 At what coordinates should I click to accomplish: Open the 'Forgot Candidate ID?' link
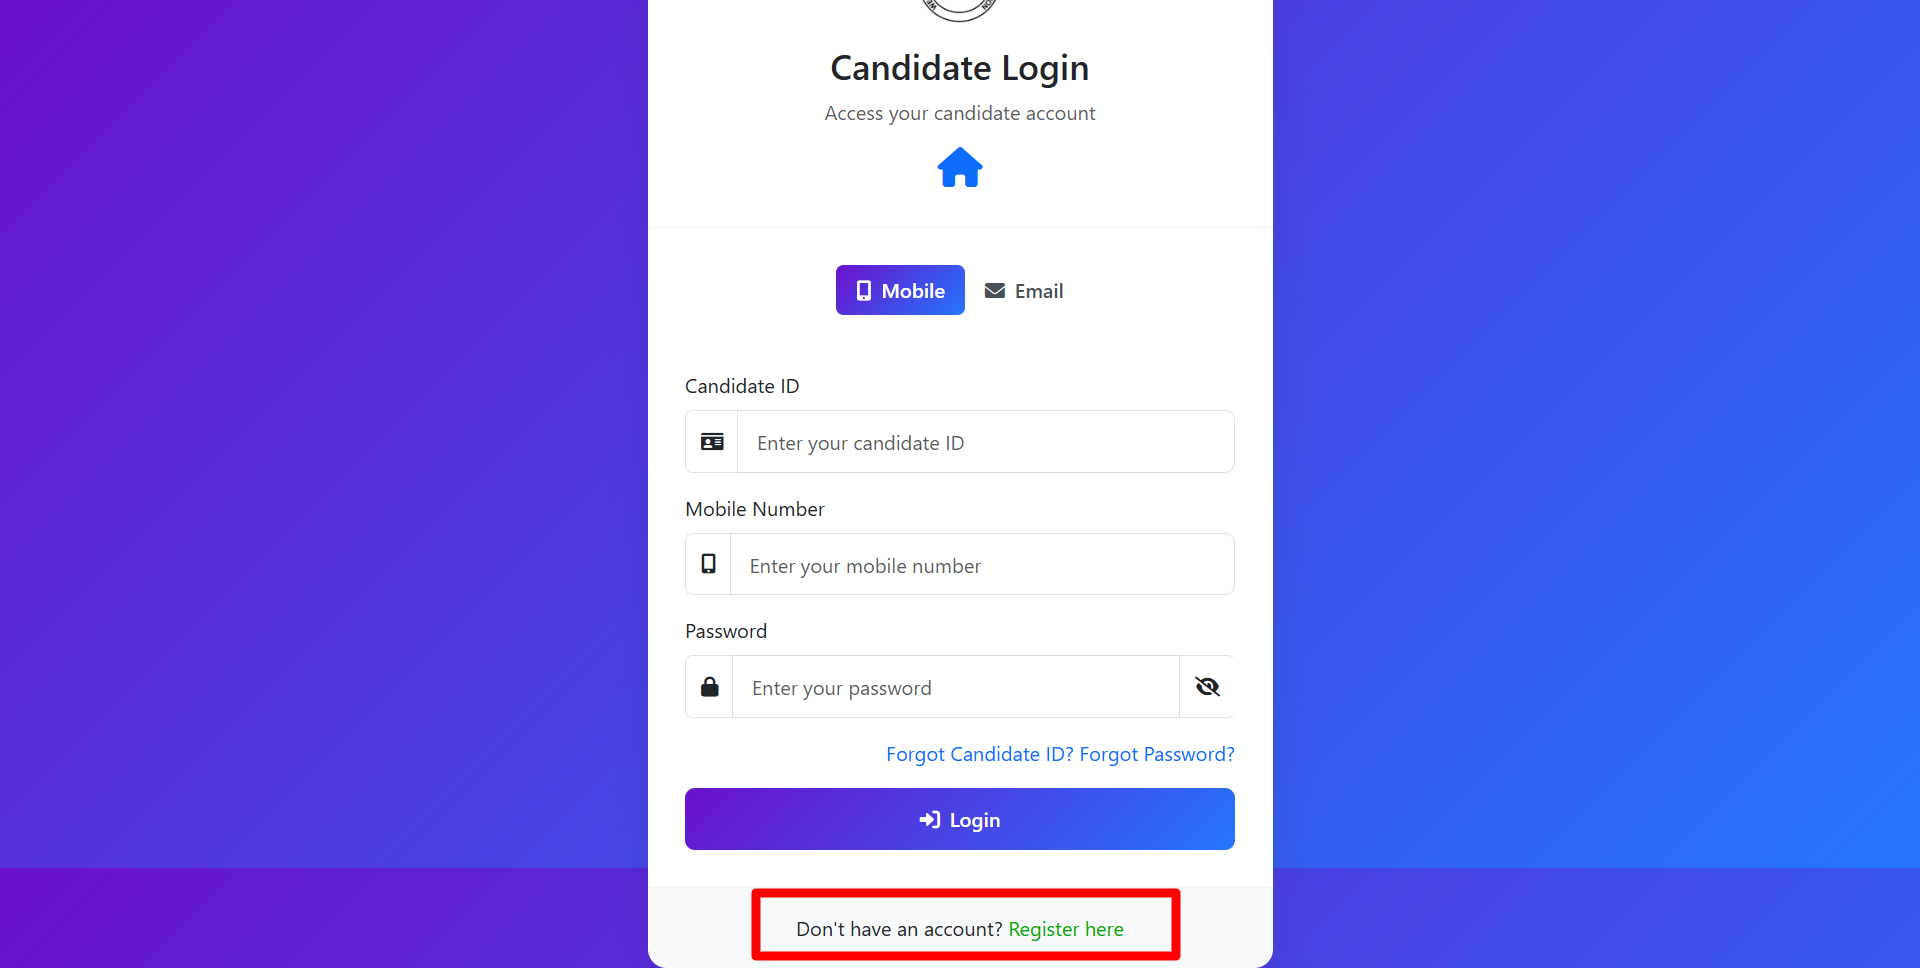tap(979, 754)
